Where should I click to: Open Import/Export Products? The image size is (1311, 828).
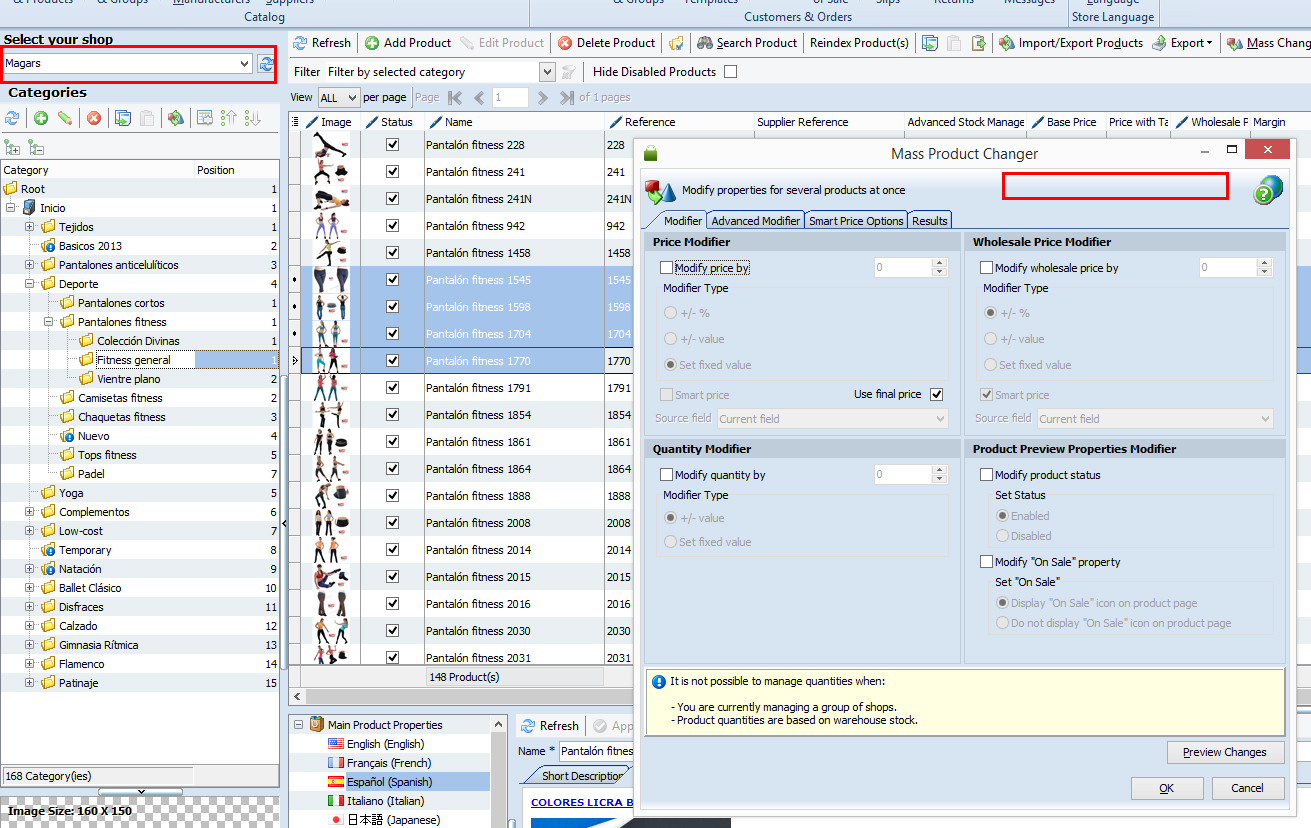(x=1070, y=43)
